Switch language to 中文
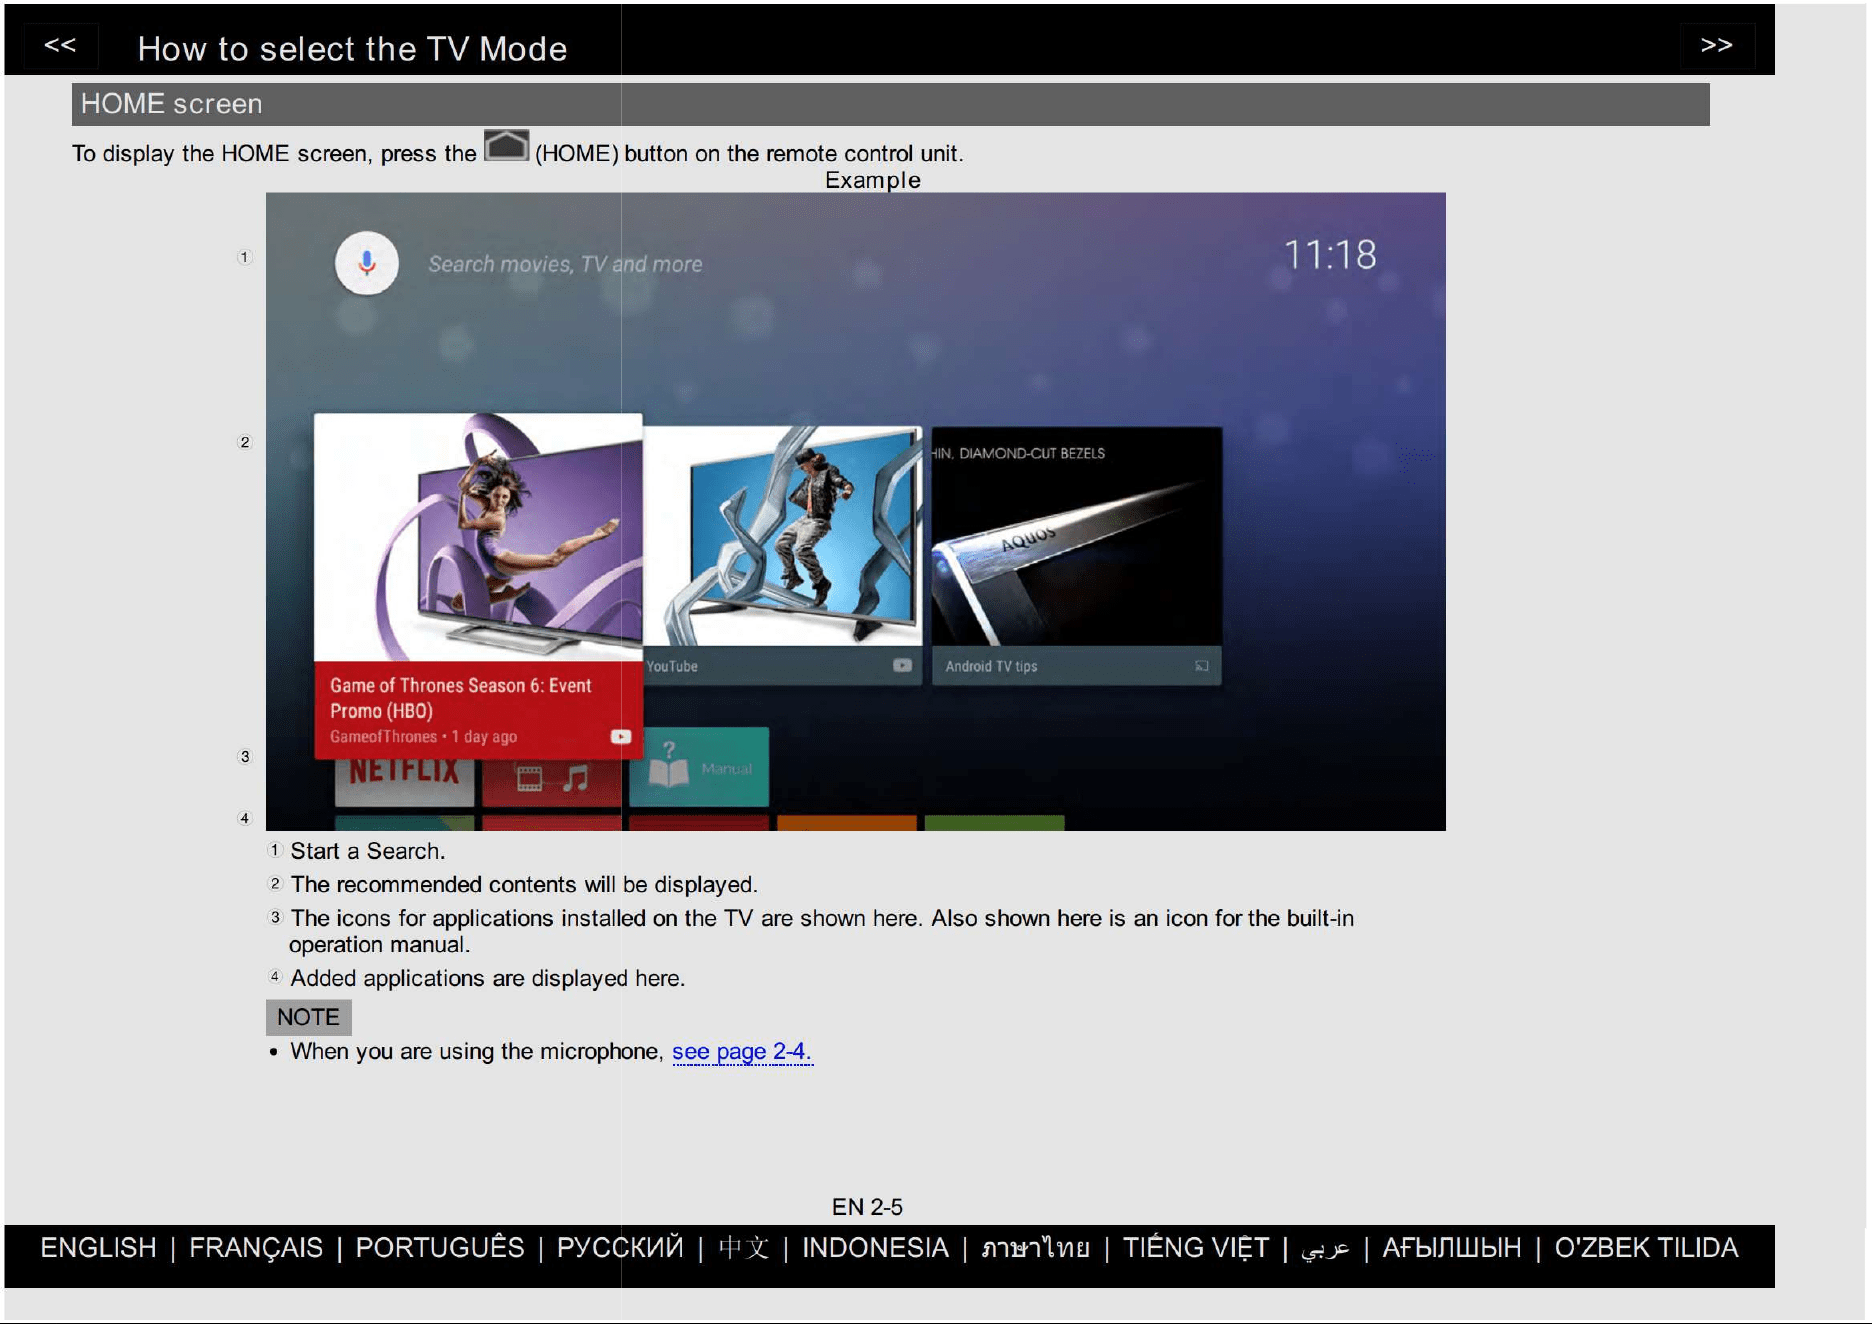This screenshot has width=1872, height=1324. 744,1248
